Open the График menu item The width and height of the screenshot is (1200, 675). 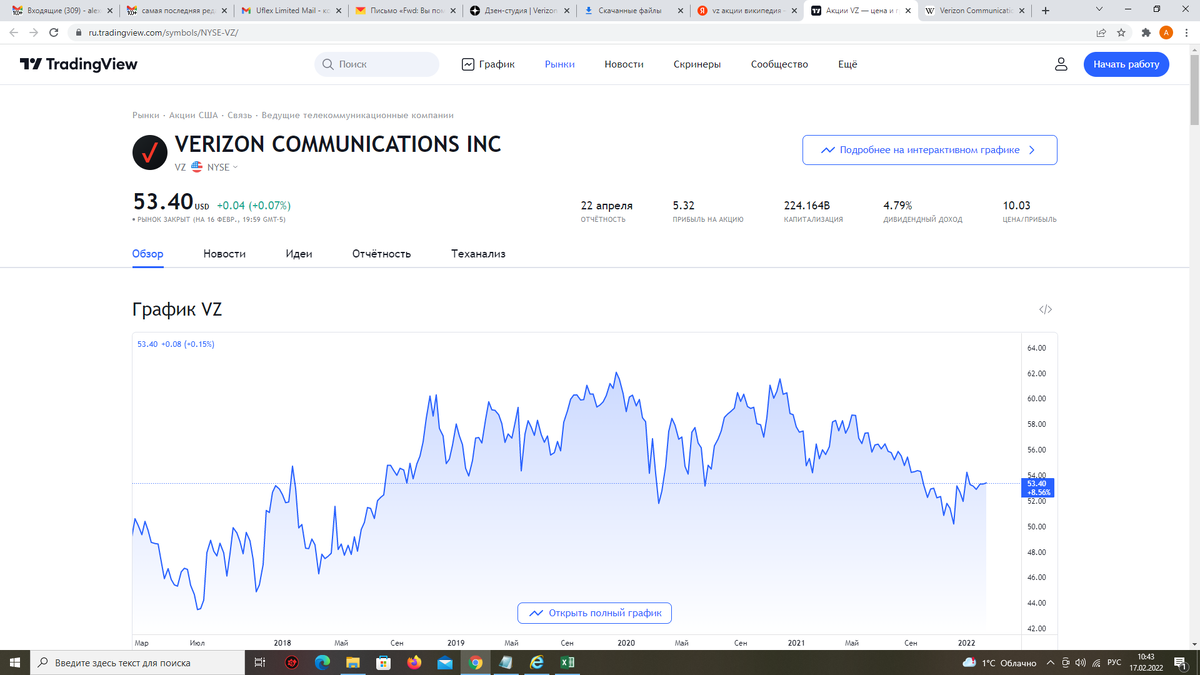488,64
